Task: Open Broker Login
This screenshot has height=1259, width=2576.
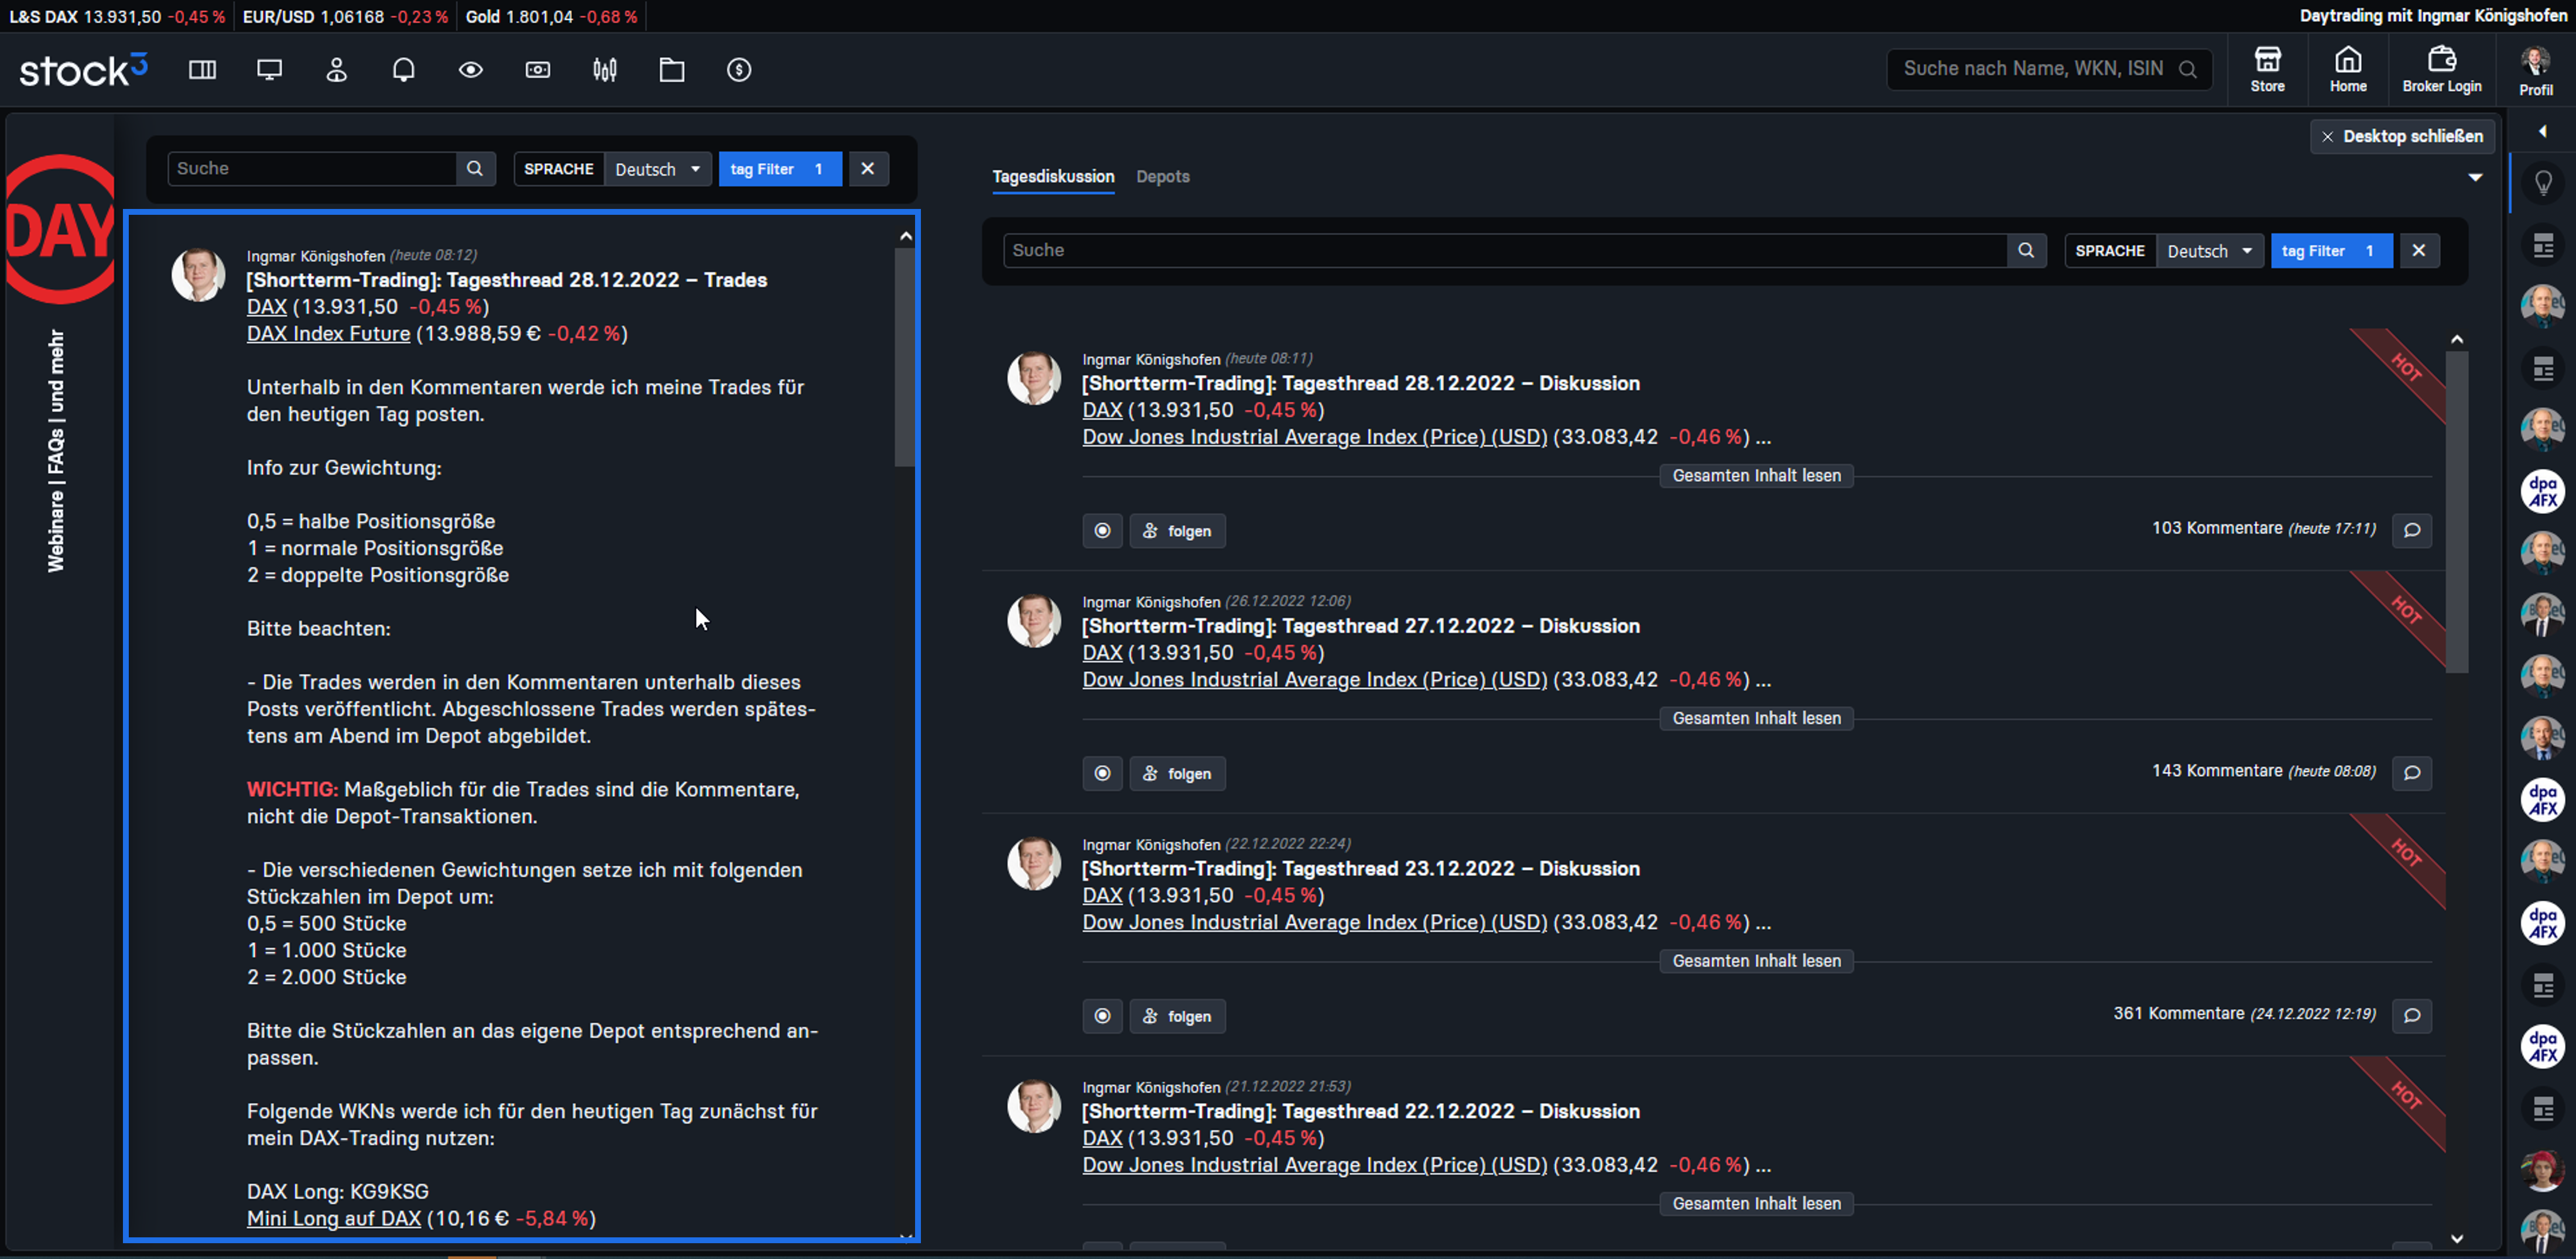Action: 2441,70
